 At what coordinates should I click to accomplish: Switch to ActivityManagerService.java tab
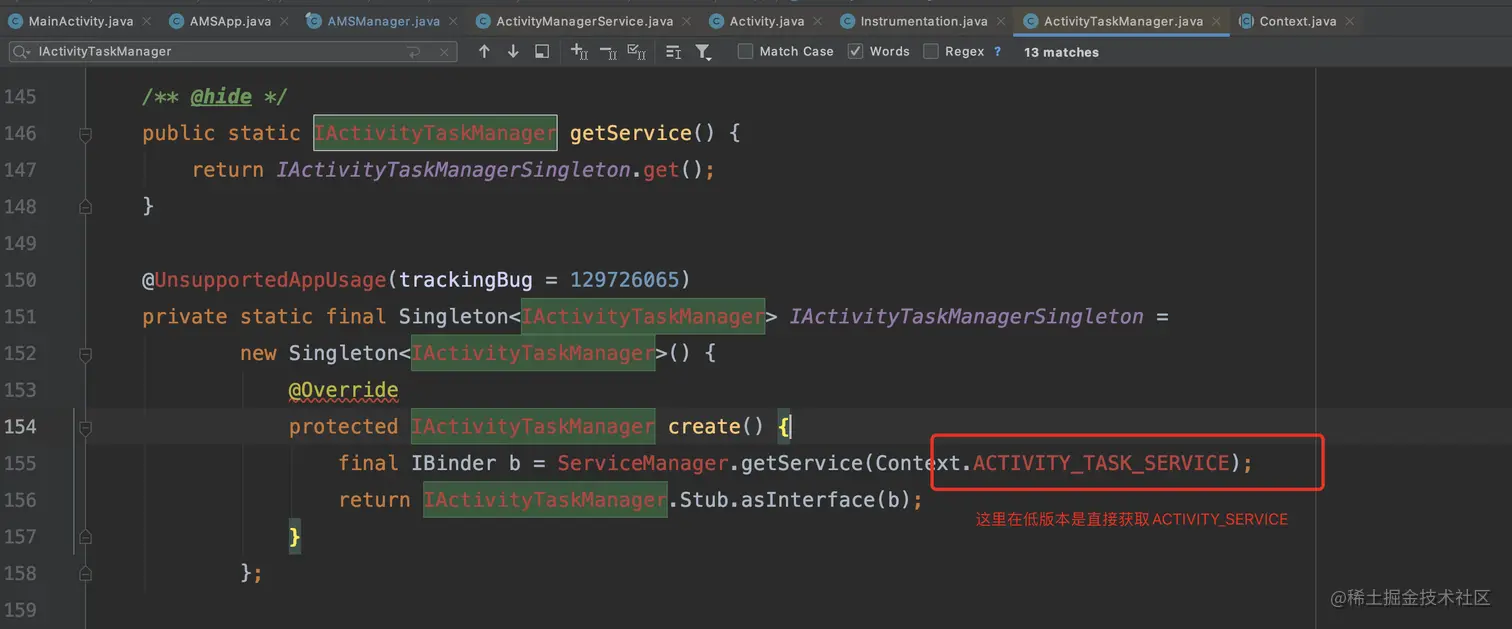pyautogui.click(x=584, y=21)
